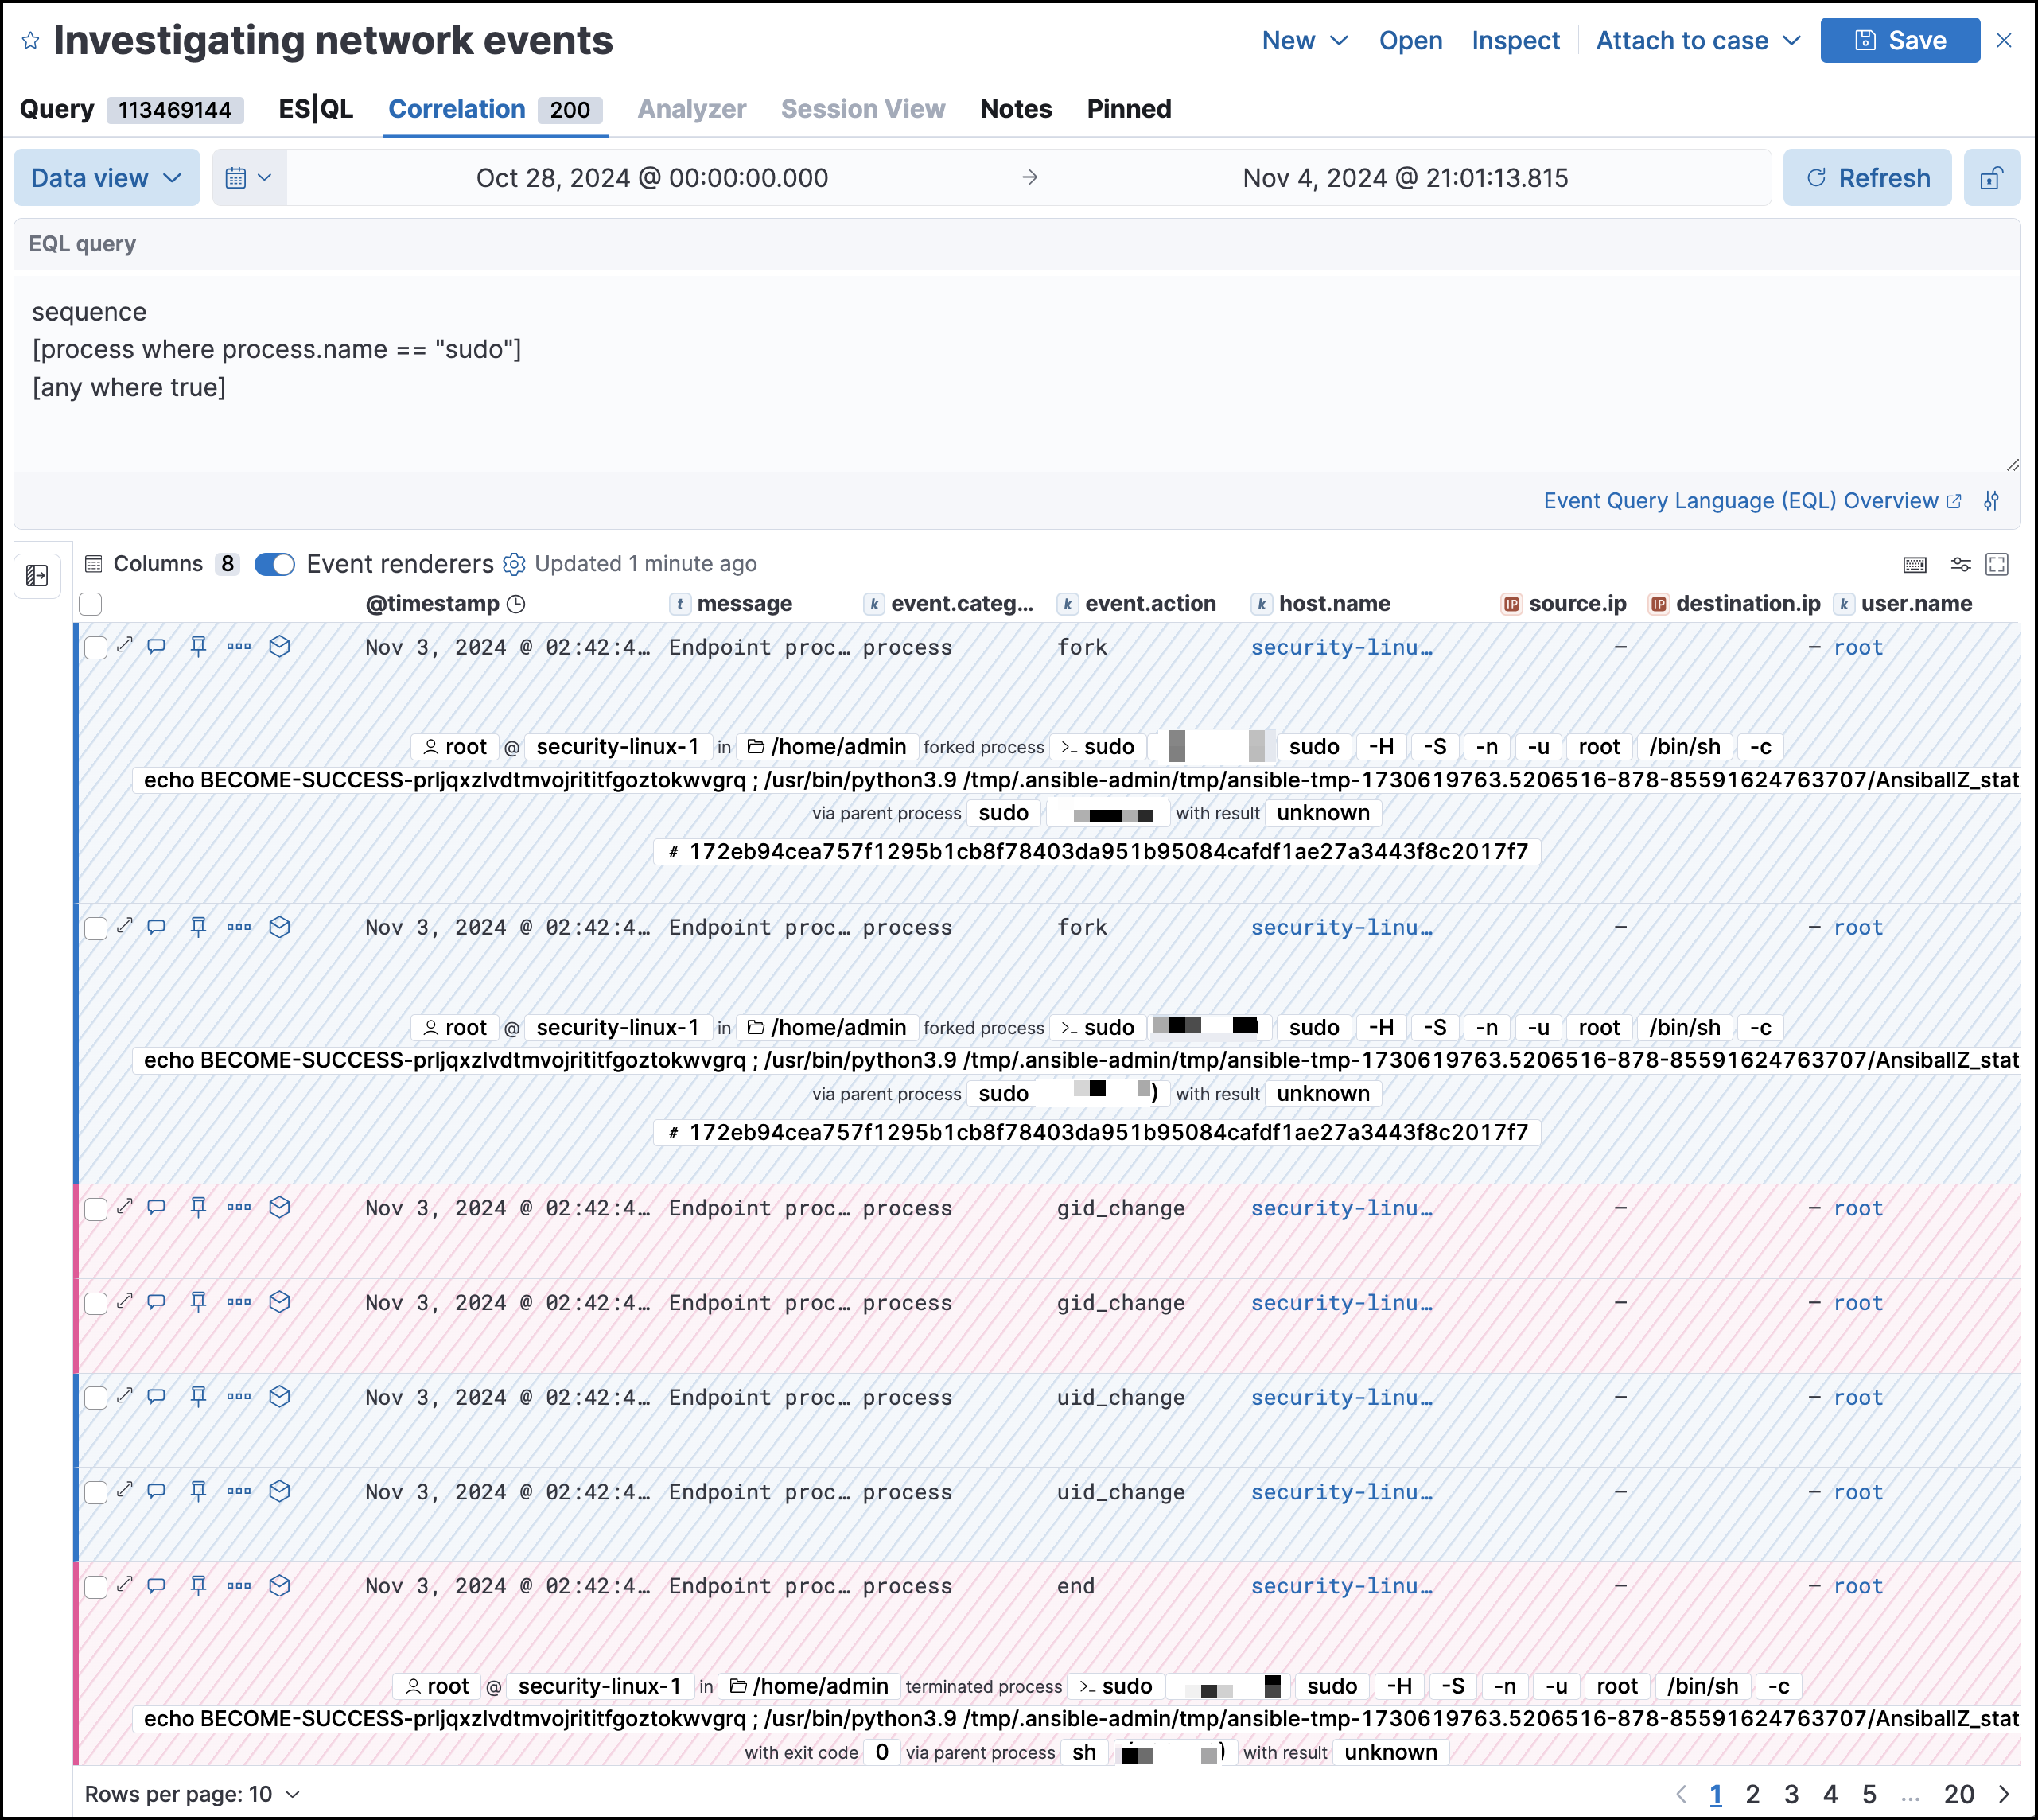
Task: Open keyboard shortcuts for the events grid
Action: click(x=1915, y=563)
